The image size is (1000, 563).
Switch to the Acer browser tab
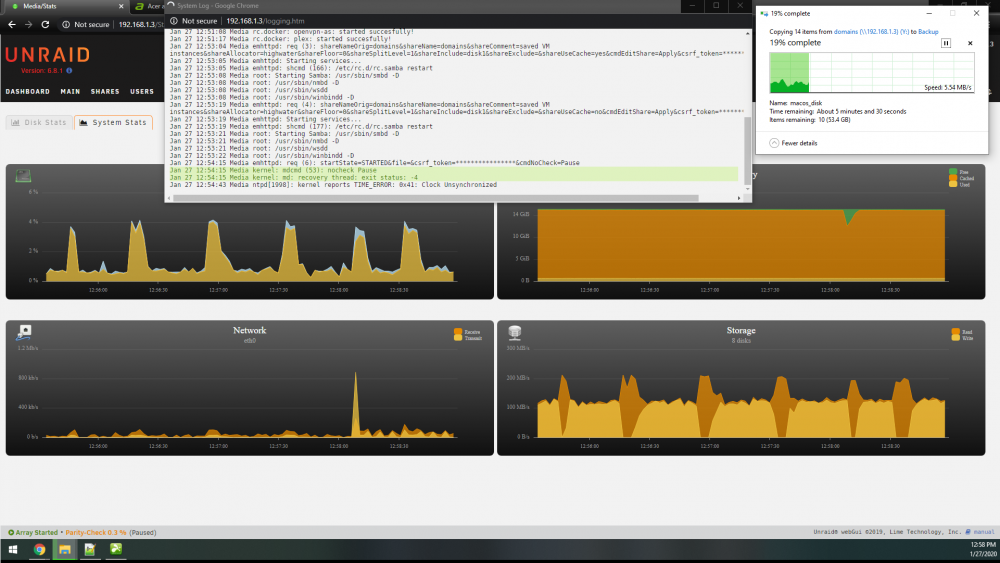pyautogui.click(x=147, y=6)
